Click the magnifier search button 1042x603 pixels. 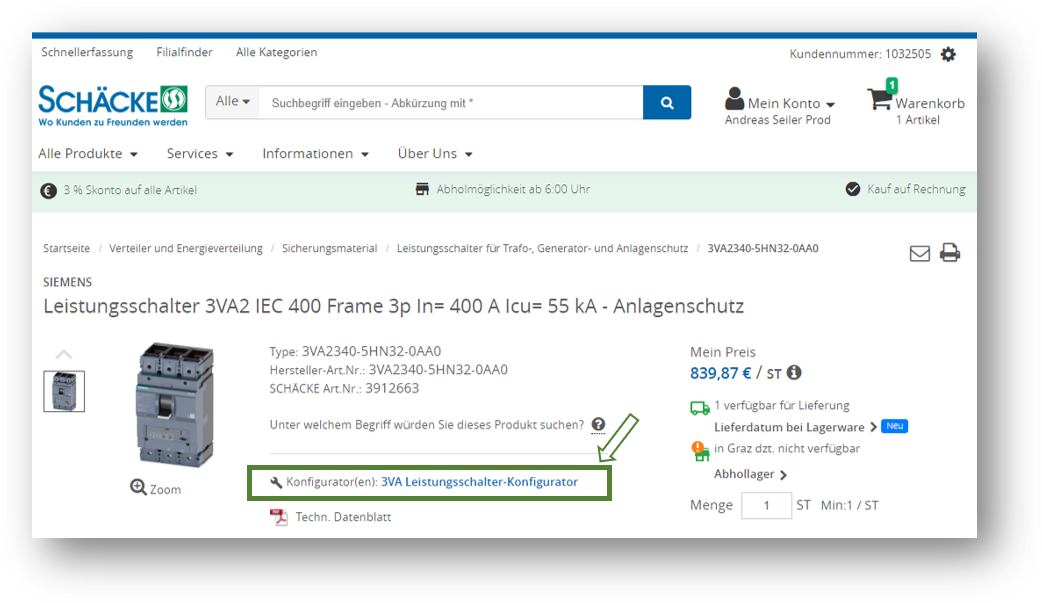[x=666, y=102]
